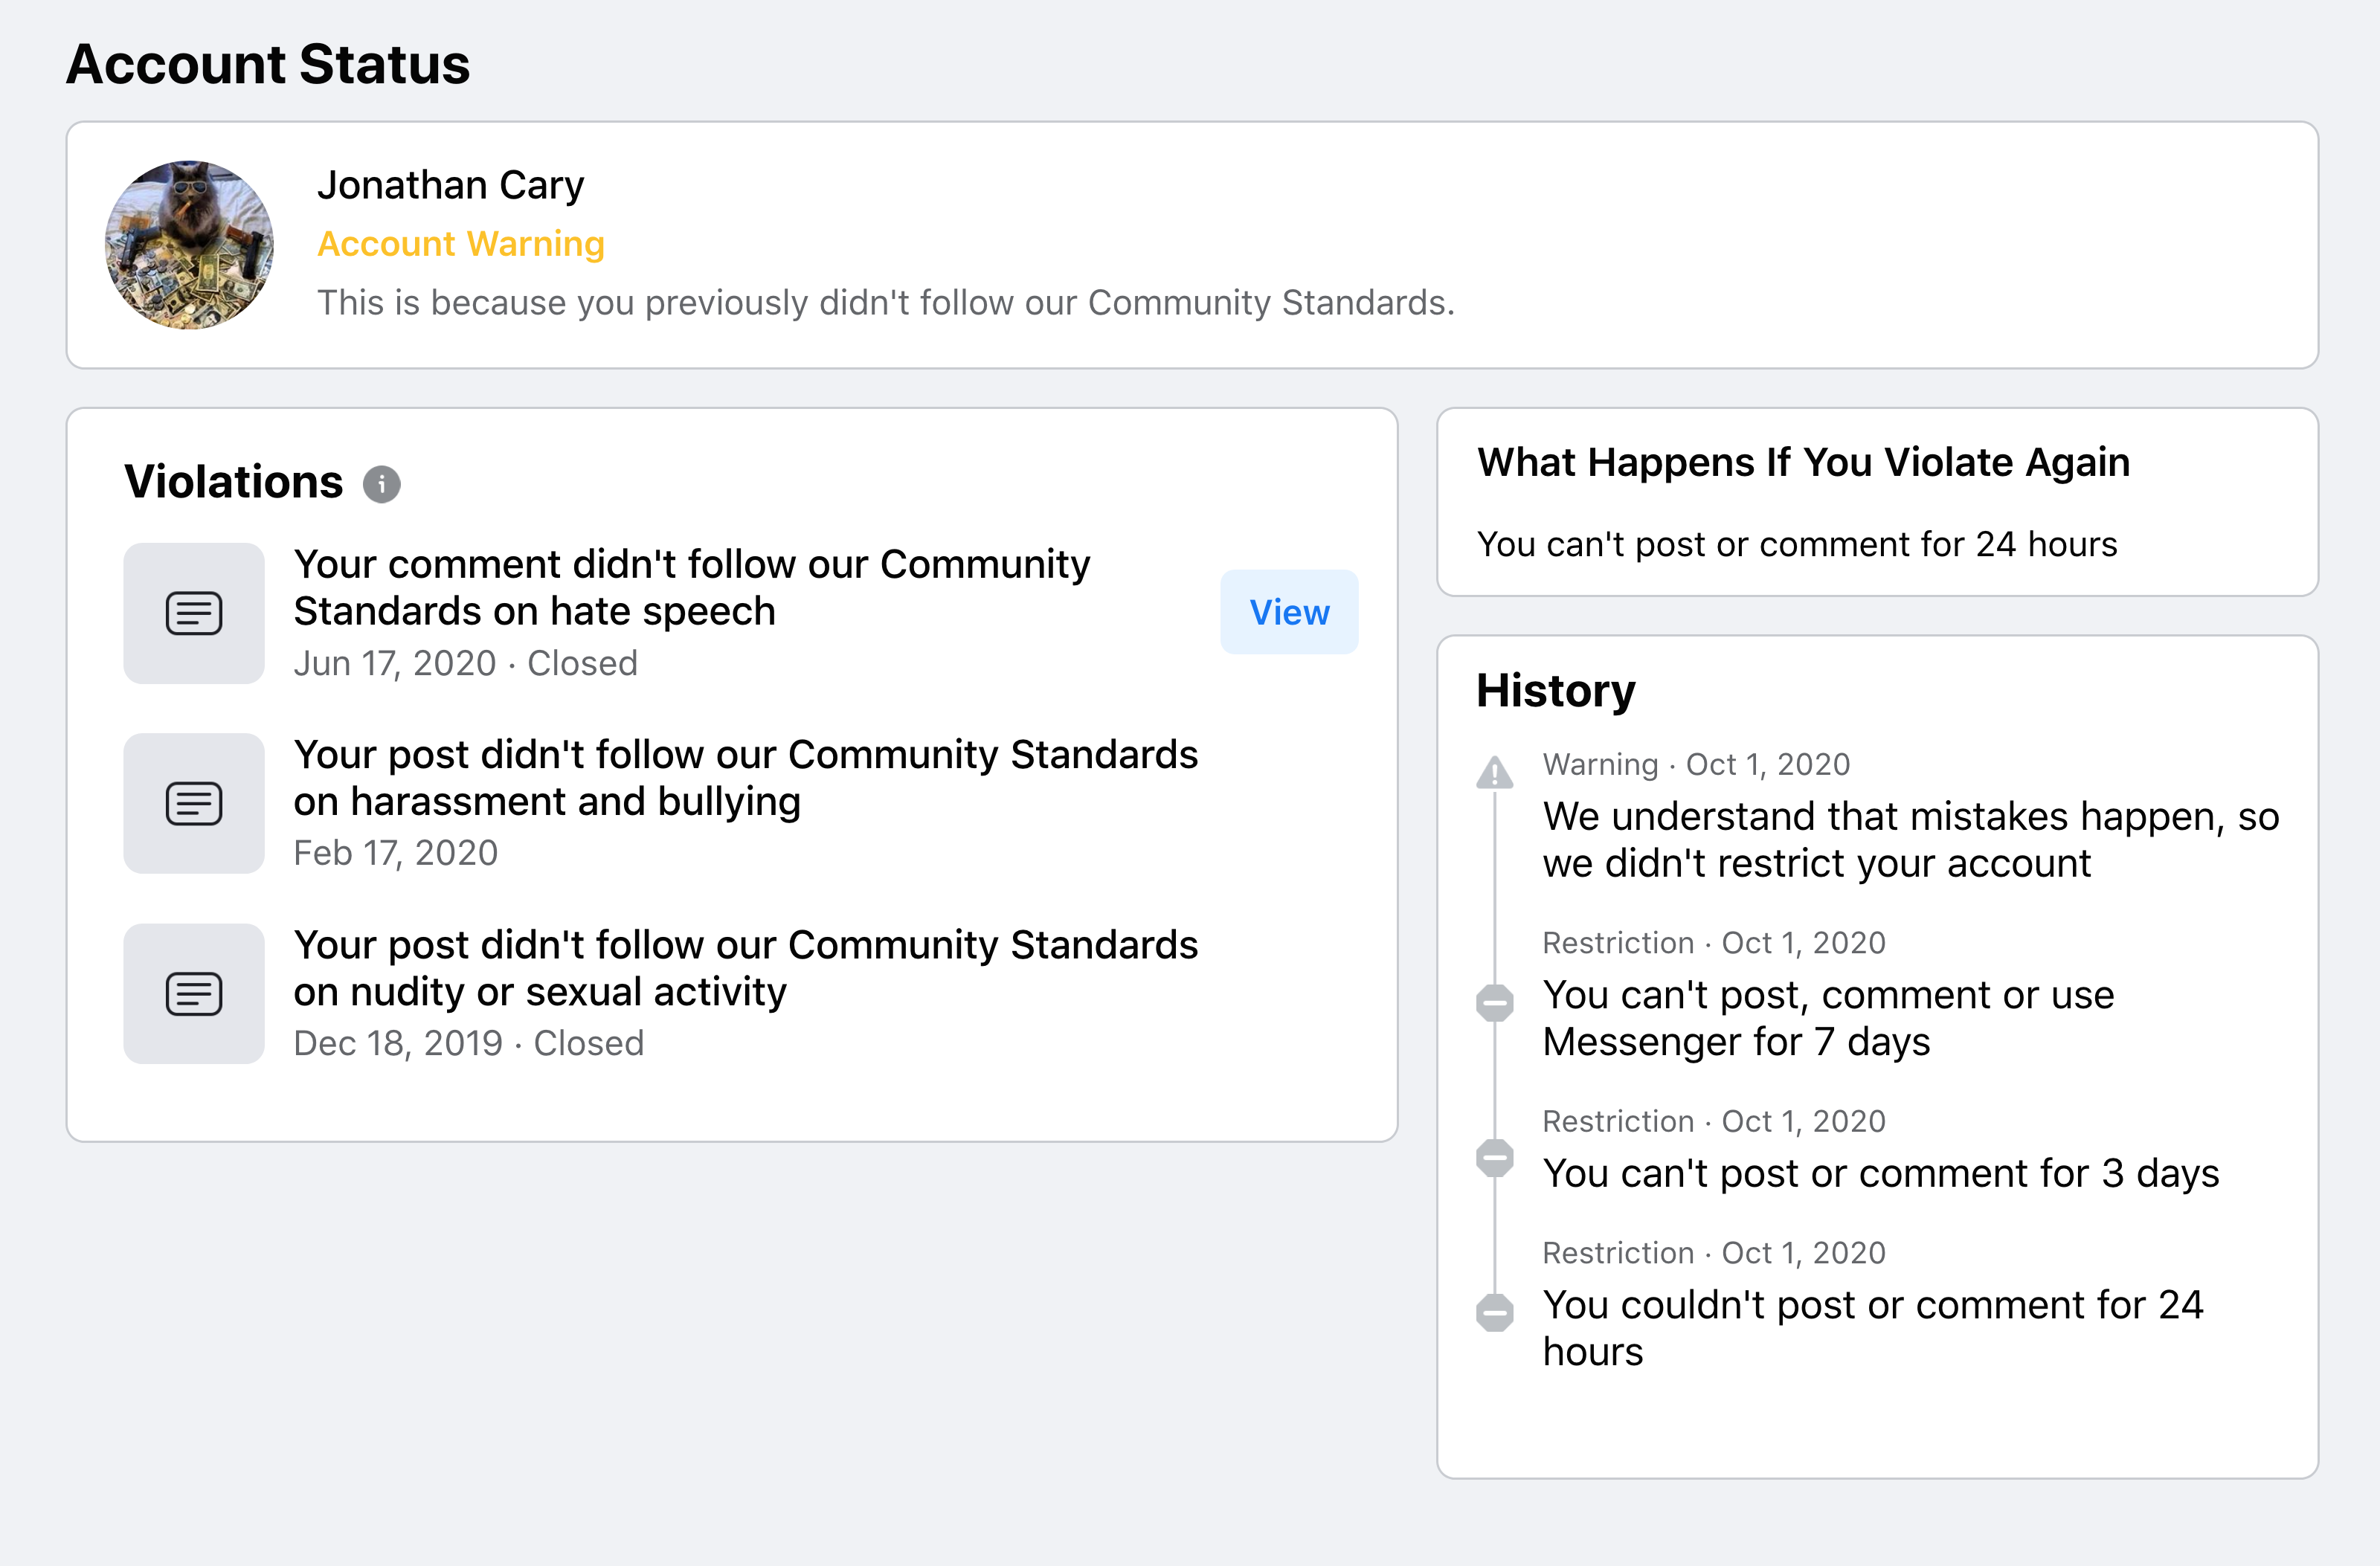Open Jonathan Cary's profile picture
This screenshot has height=1566, width=2380.
click(189, 245)
